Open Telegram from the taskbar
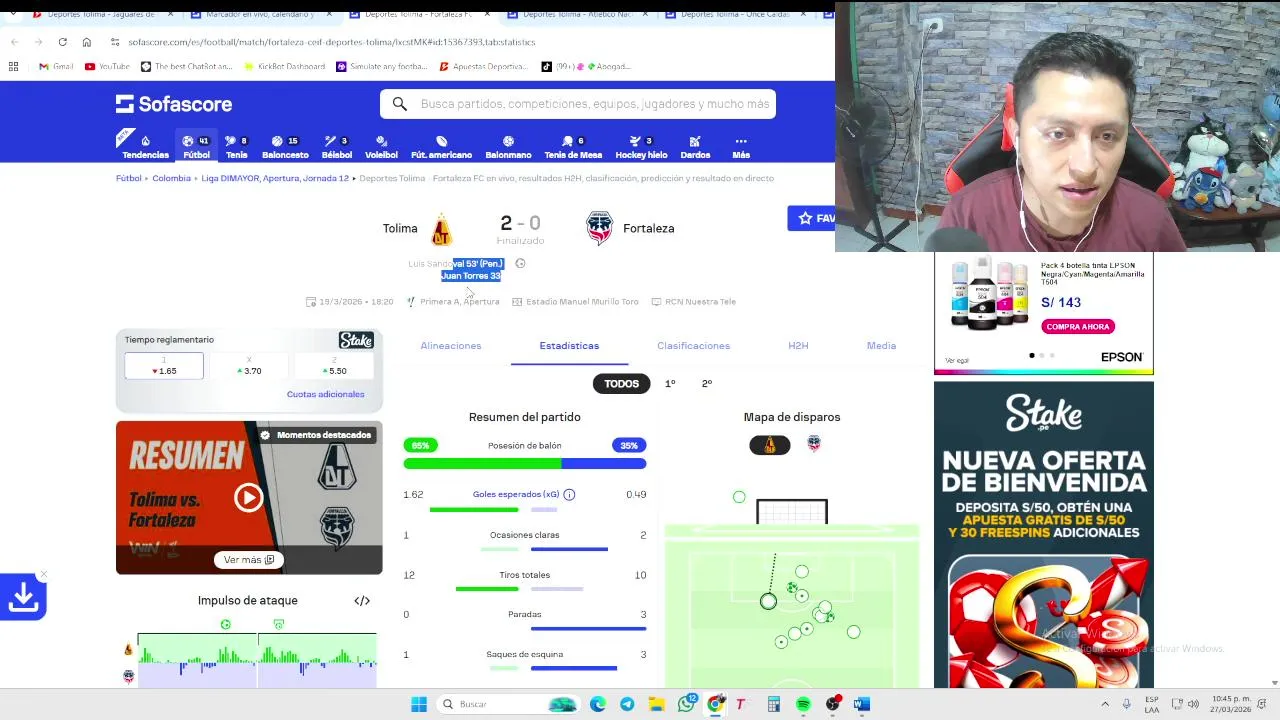 coord(627,704)
